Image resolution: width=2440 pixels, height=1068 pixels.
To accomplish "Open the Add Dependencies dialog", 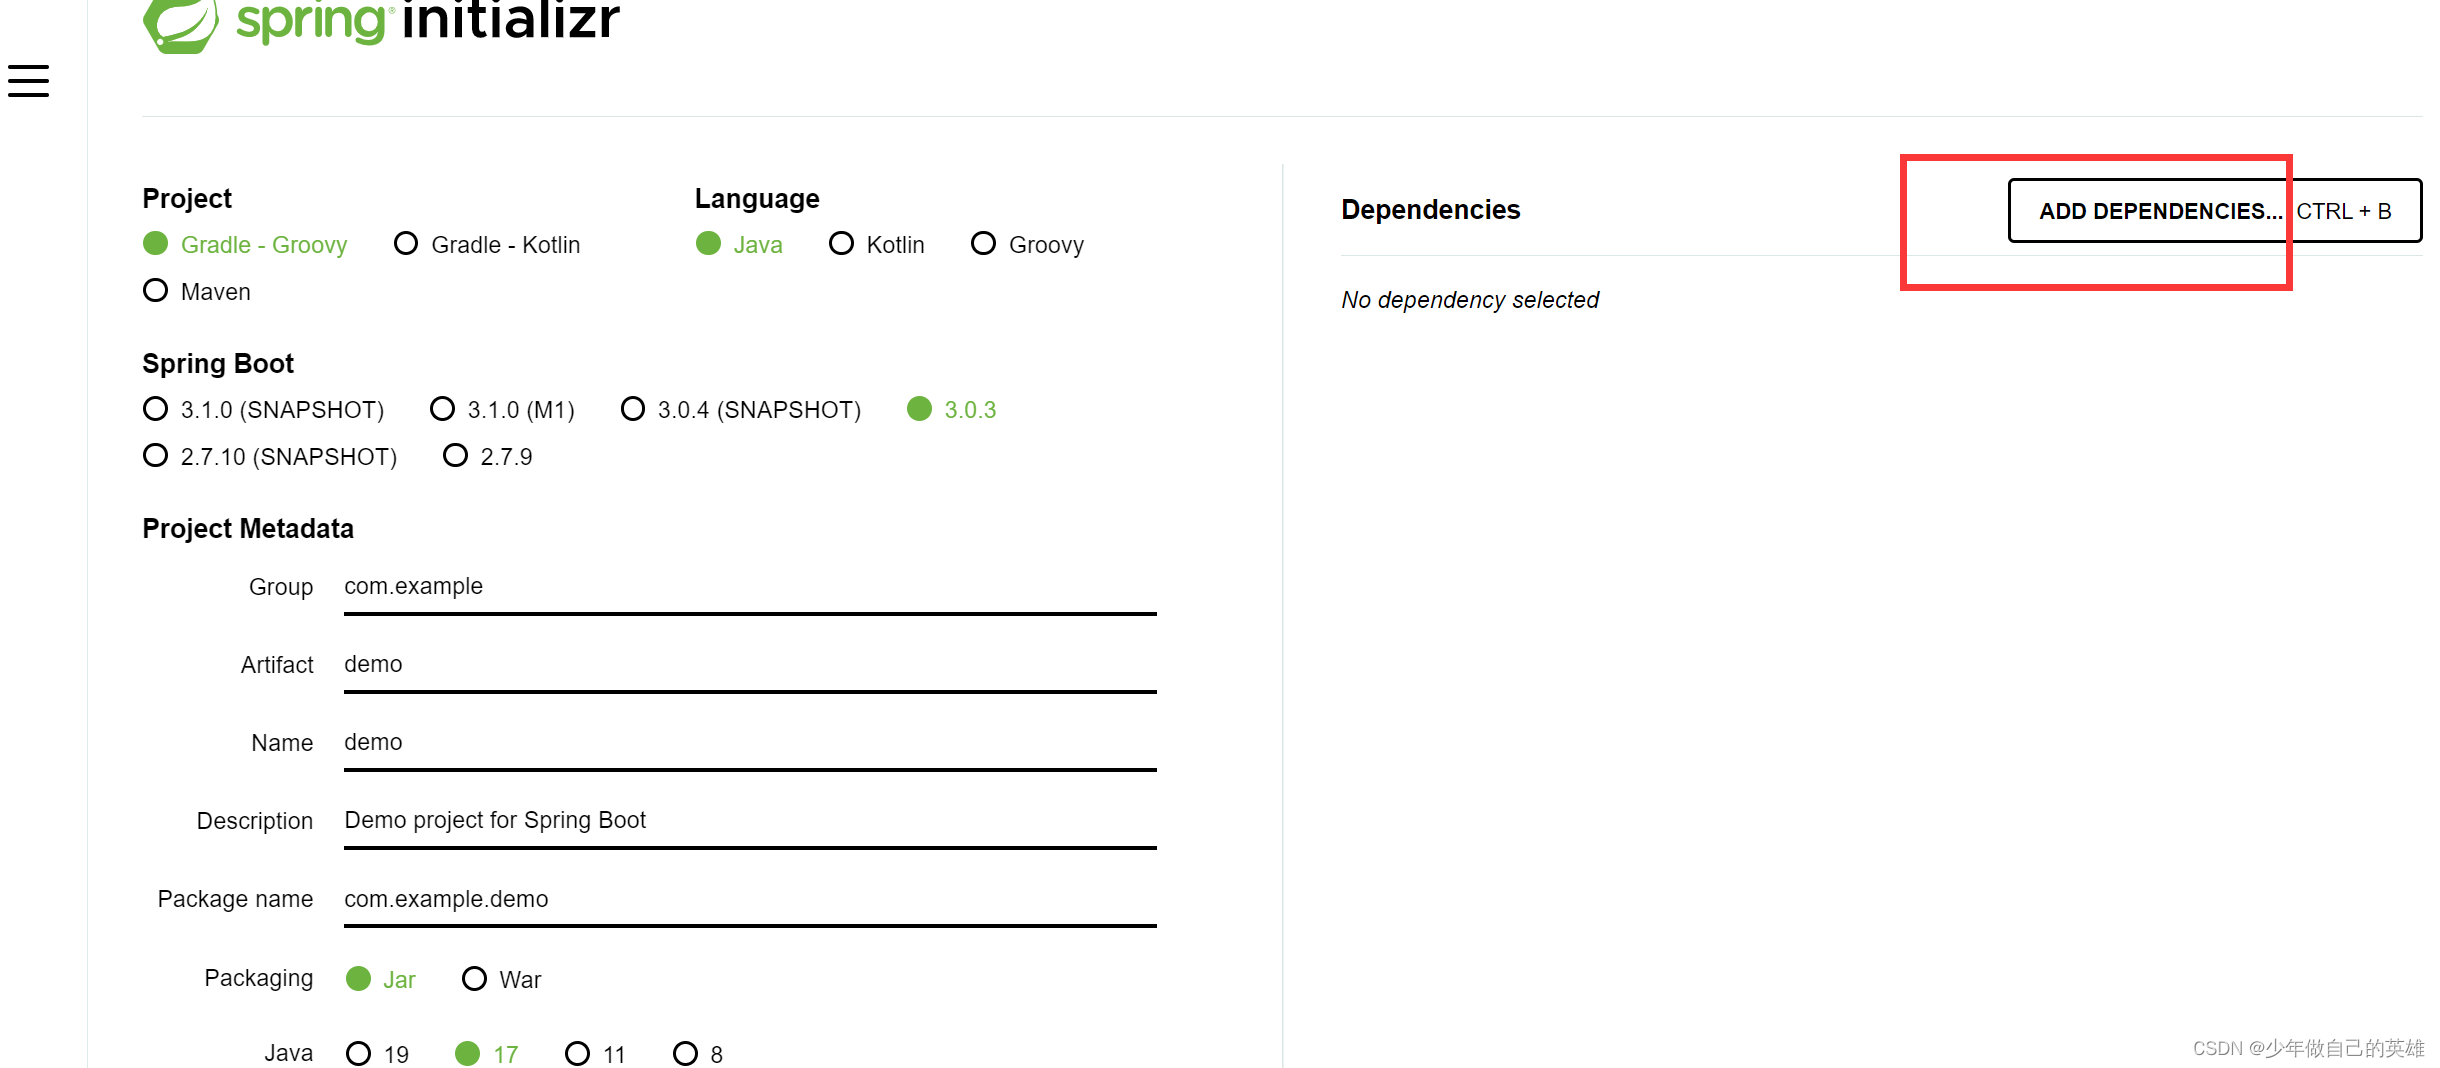I will click(x=2215, y=211).
